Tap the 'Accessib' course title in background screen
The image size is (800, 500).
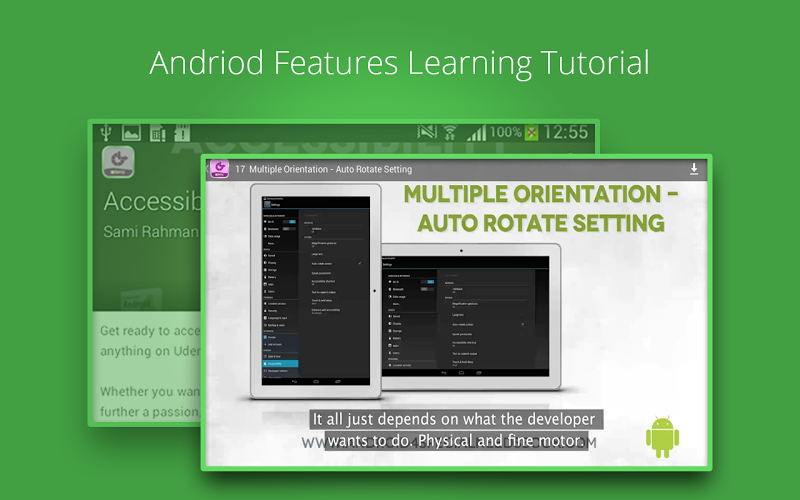point(153,202)
